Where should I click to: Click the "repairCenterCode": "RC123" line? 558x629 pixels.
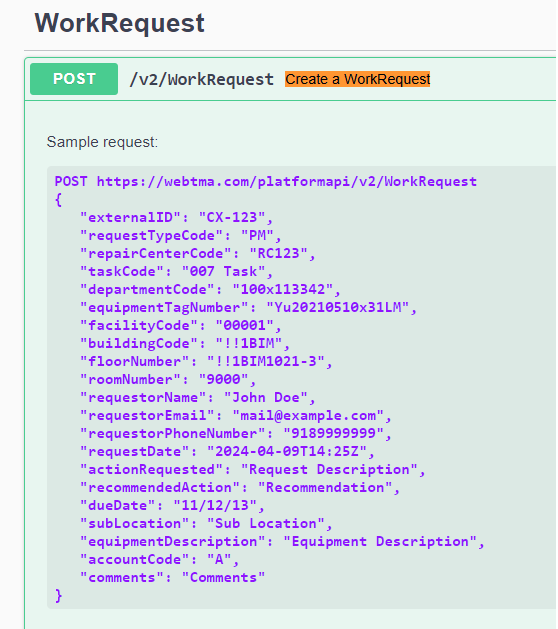pyautogui.click(x=198, y=254)
